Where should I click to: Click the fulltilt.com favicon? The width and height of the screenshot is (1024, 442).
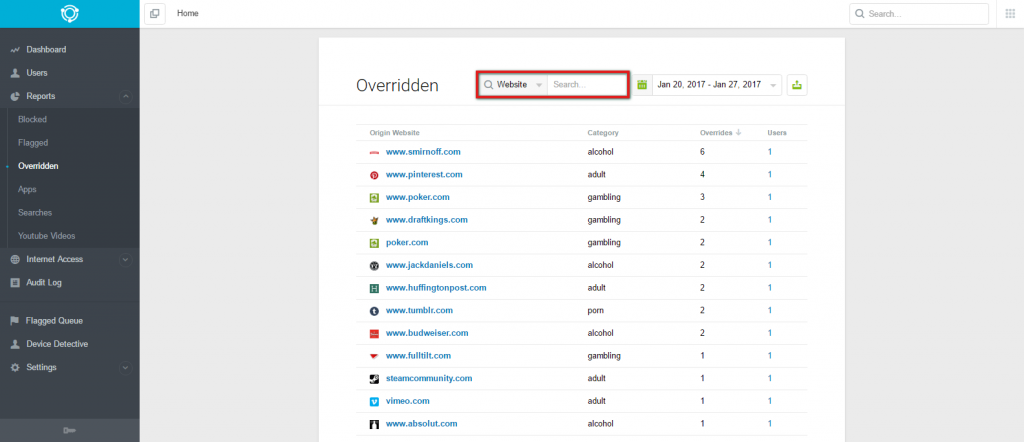click(x=374, y=356)
